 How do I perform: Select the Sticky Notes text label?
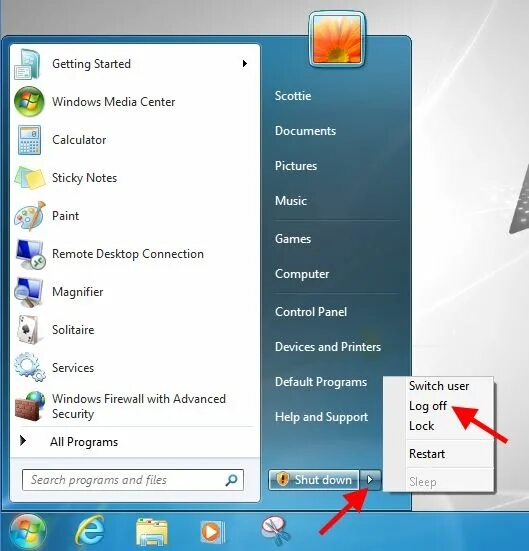pos(84,178)
